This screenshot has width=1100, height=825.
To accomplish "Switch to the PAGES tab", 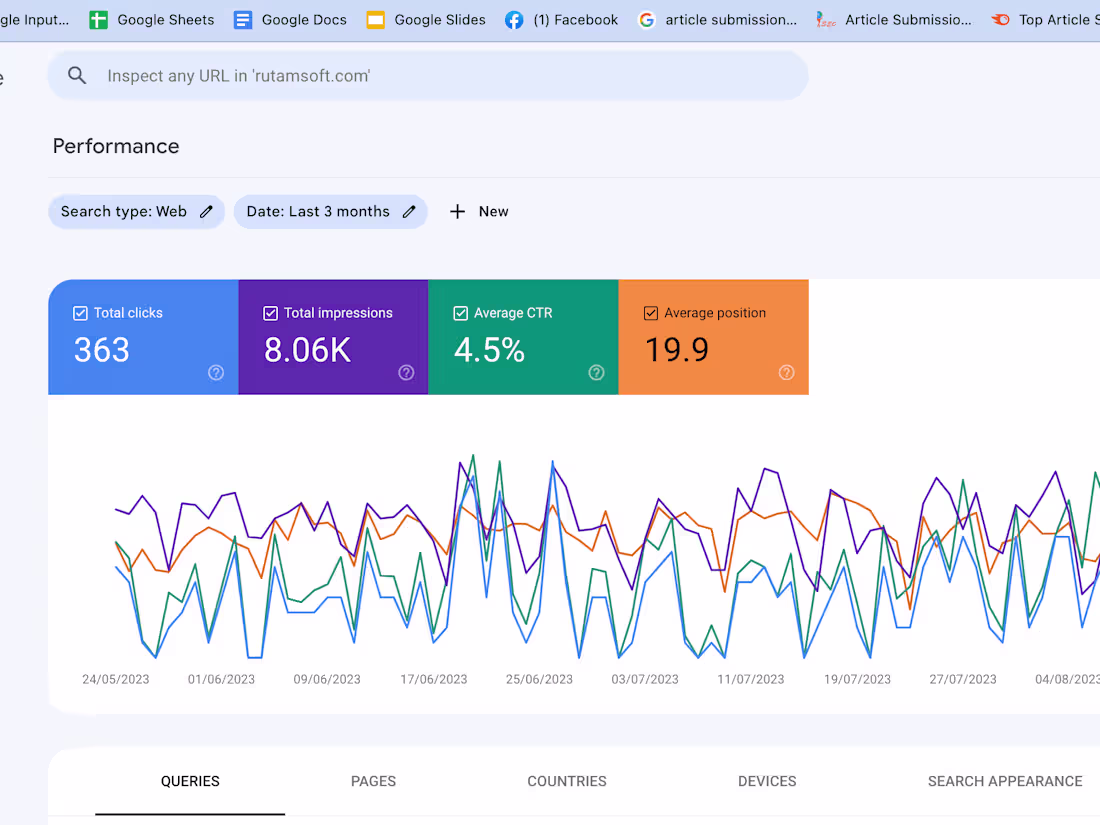I will coord(373,781).
